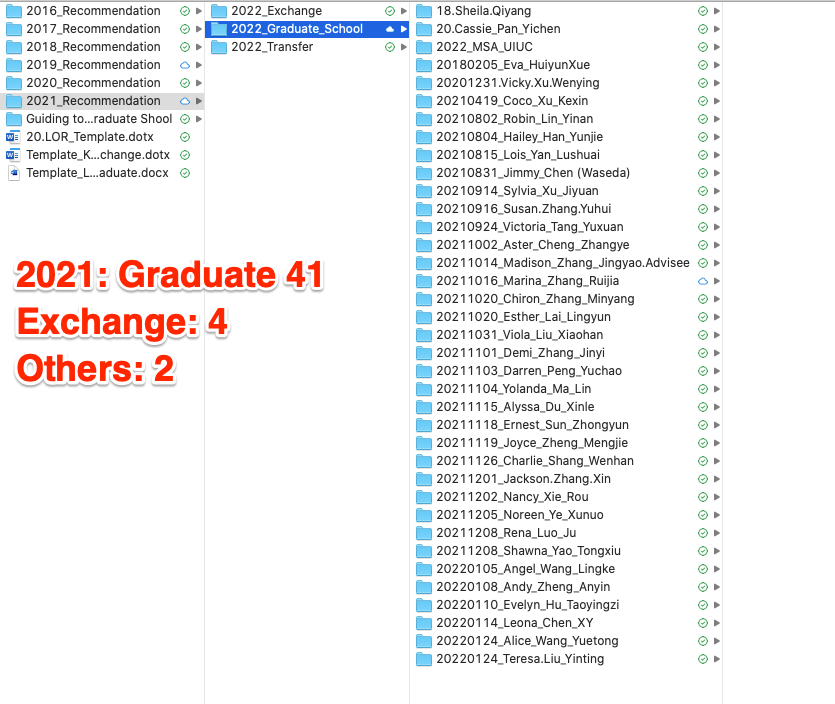835x704 pixels.
Task: Select the 2018_Recommendation folder
Action: point(104,47)
